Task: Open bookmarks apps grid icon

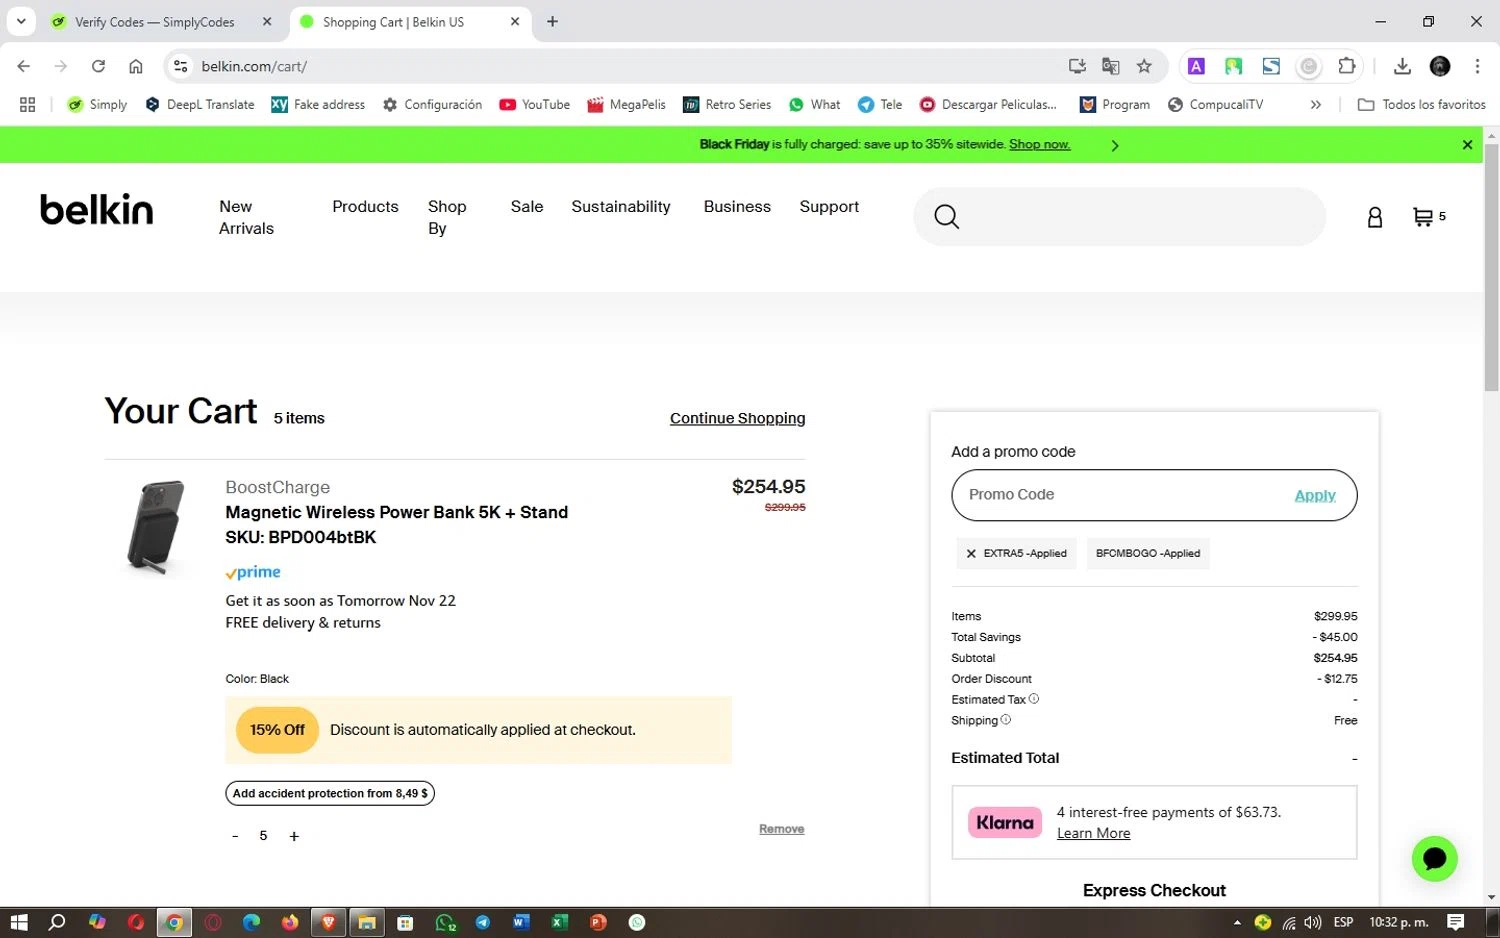Action: [27, 104]
